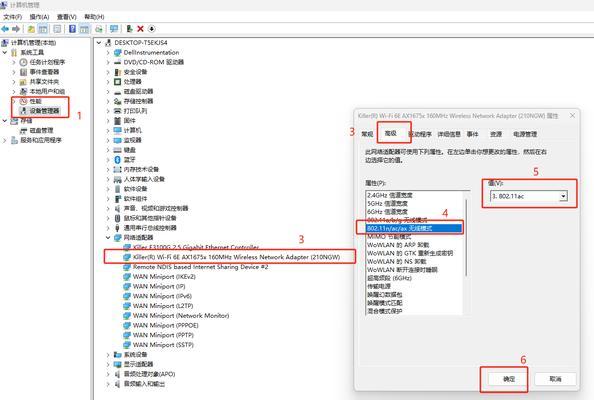594x400 pixels.
Task: Collapse the 网络适配器 category
Action: tap(108, 238)
